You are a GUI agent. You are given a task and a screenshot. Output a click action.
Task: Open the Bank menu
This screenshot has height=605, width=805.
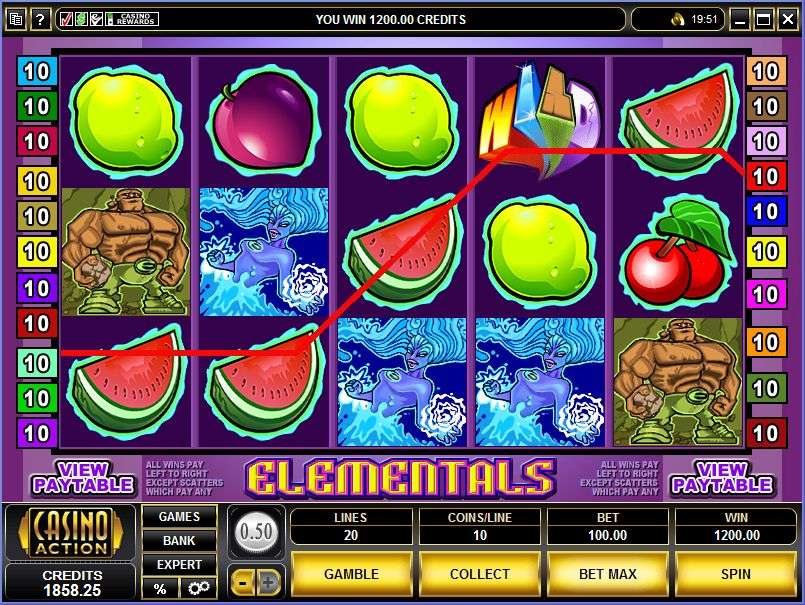179,540
